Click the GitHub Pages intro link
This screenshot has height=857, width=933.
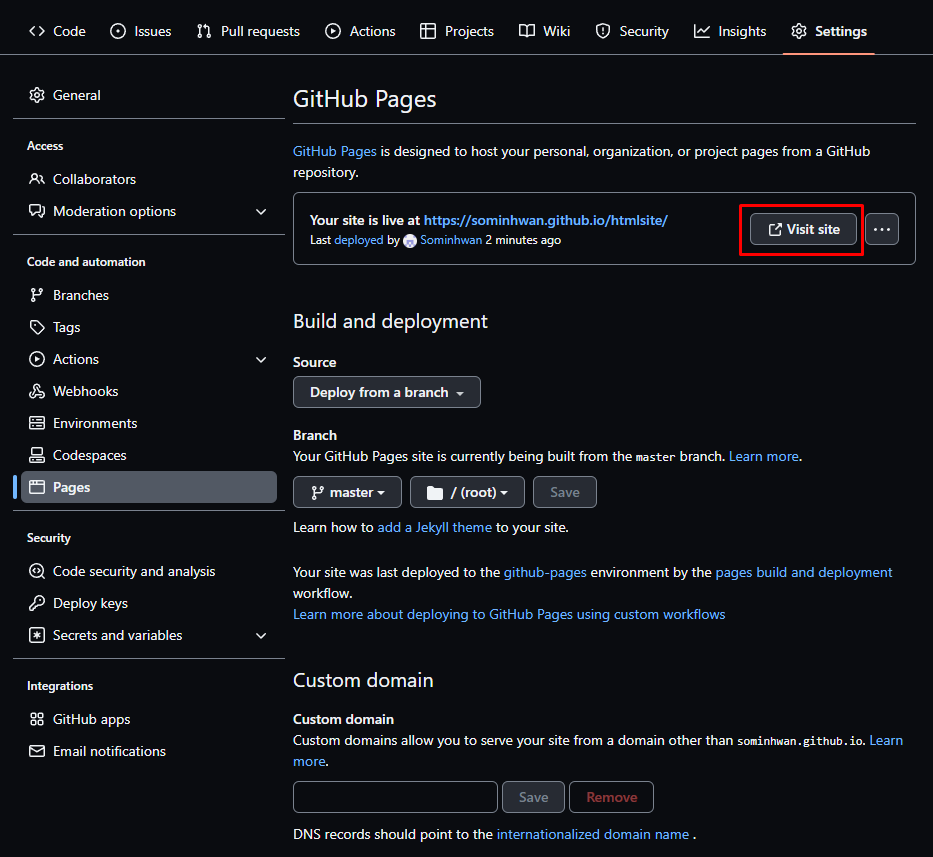(x=334, y=151)
